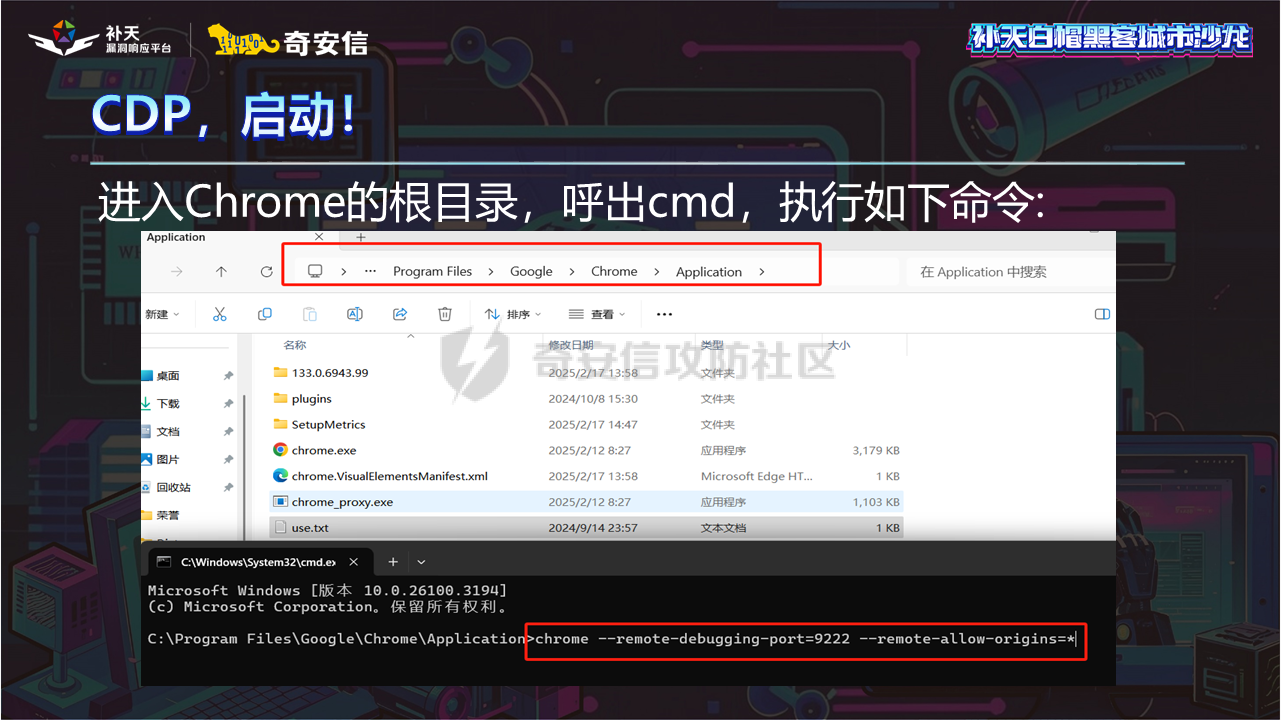Navigate to Chrome breadcrumb
The width and height of the screenshot is (1281, 720).
614,271
